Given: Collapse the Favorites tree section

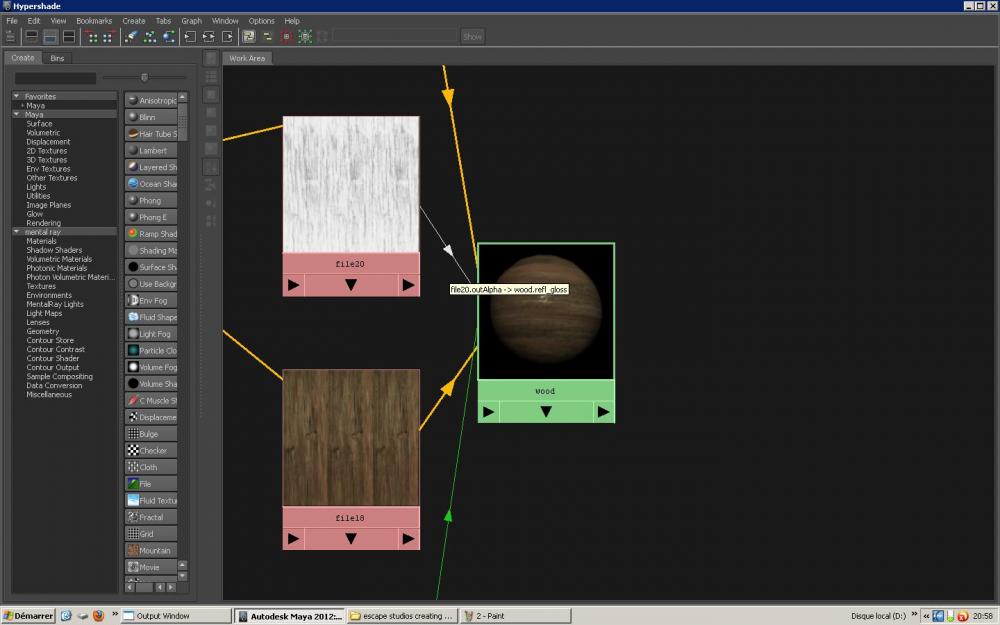Looking at the screenshot, I should 17,97.
